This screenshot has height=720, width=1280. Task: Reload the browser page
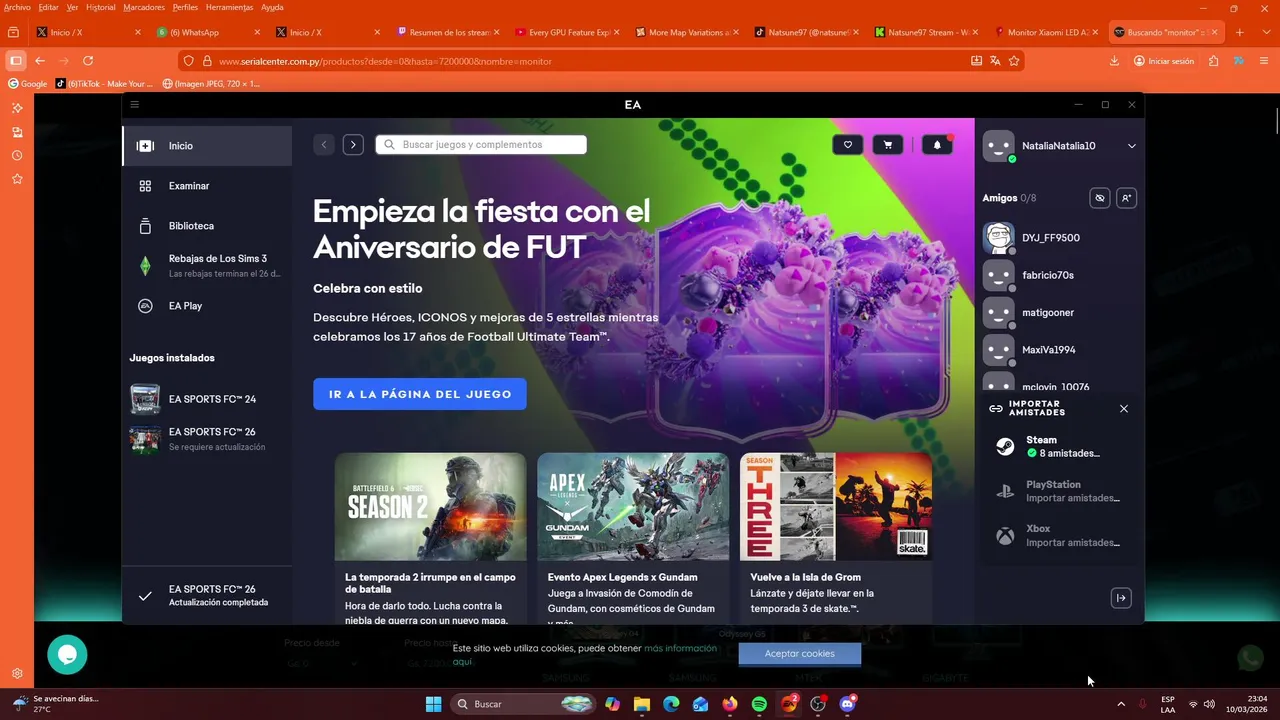(x=88, y=61)
